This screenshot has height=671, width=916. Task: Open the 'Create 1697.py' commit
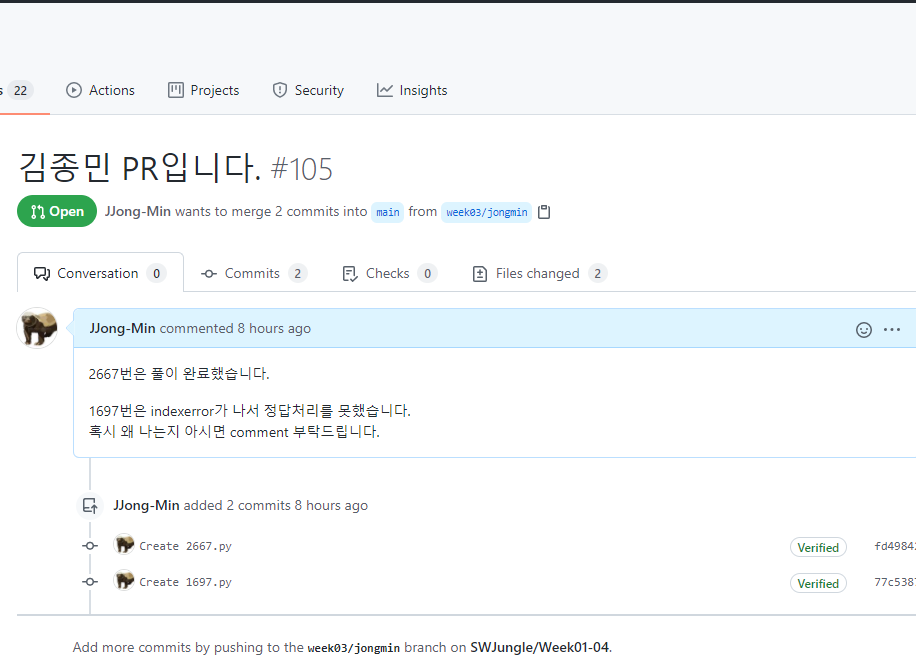(185, 582)
